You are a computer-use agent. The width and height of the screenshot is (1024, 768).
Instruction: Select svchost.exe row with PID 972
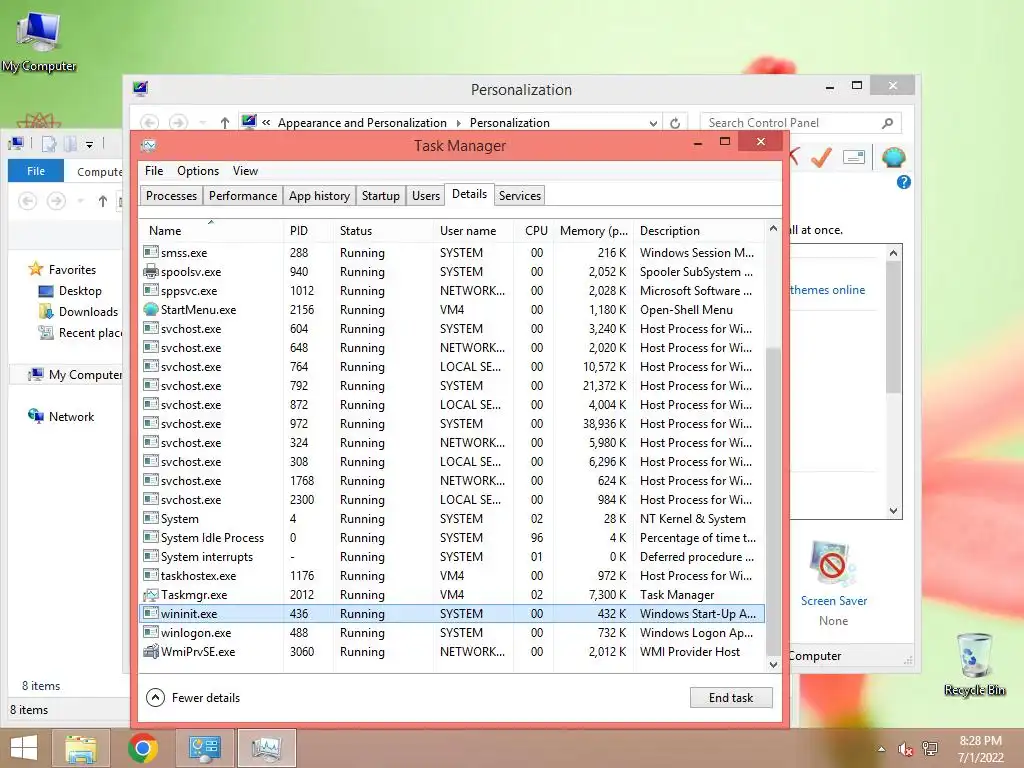pyautogui.click(x=452, y=424)
